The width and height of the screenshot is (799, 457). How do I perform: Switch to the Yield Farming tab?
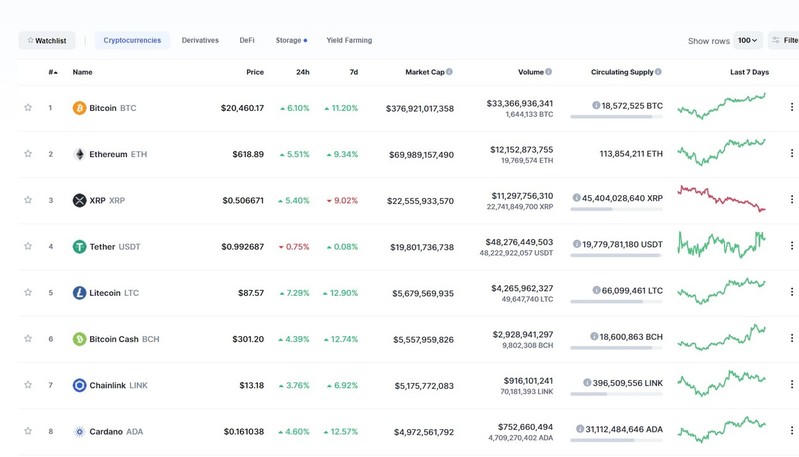coord(347,41)
